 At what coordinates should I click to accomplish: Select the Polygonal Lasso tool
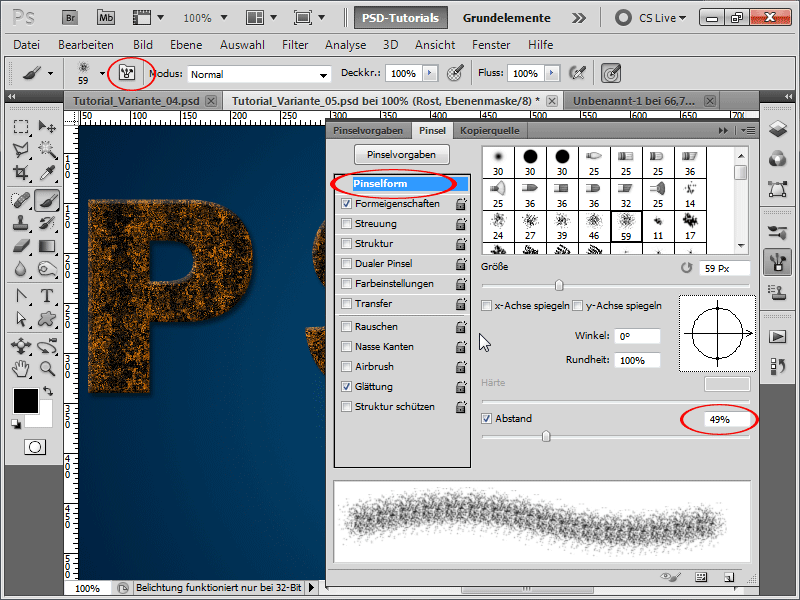(21, 149)
